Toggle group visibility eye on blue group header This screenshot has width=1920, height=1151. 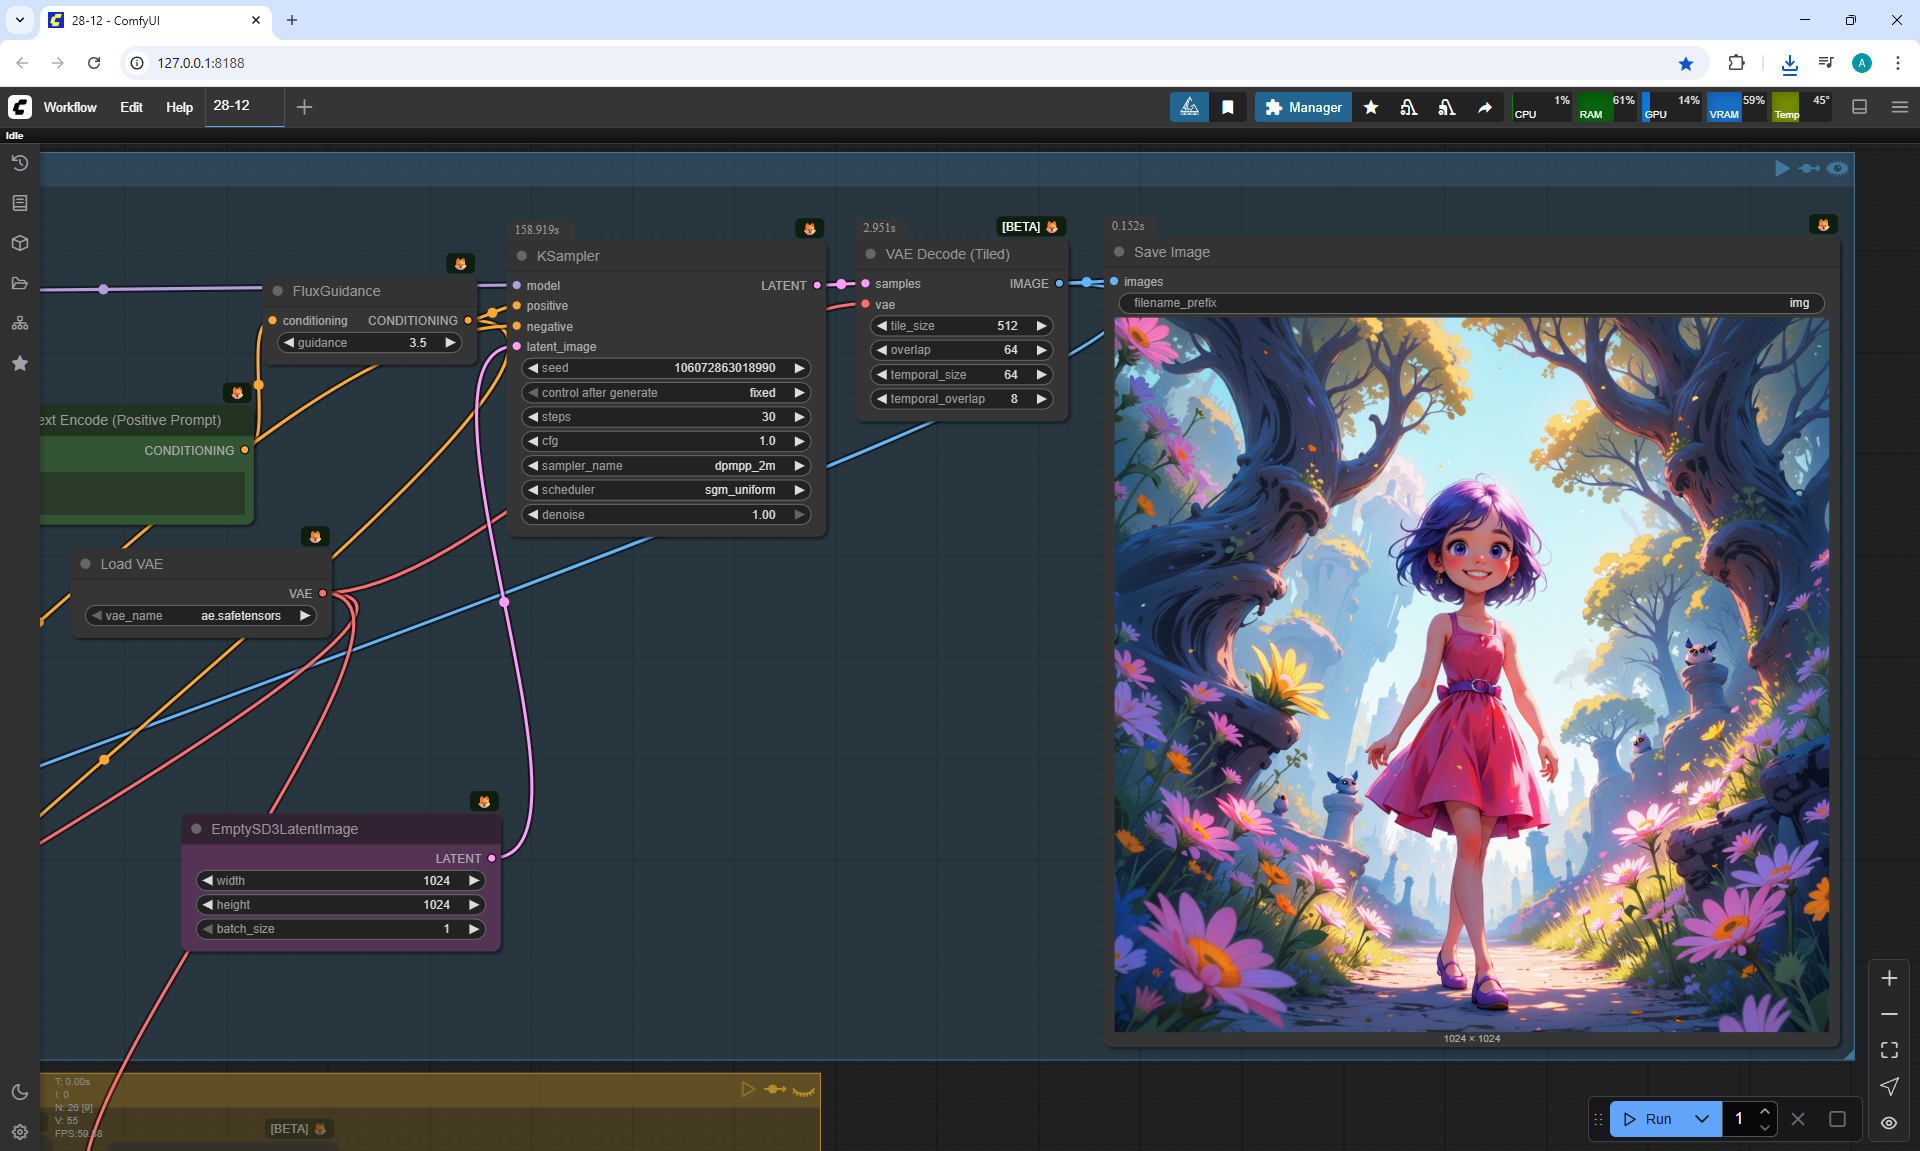pyautogui.click(x=1838, y=168)
